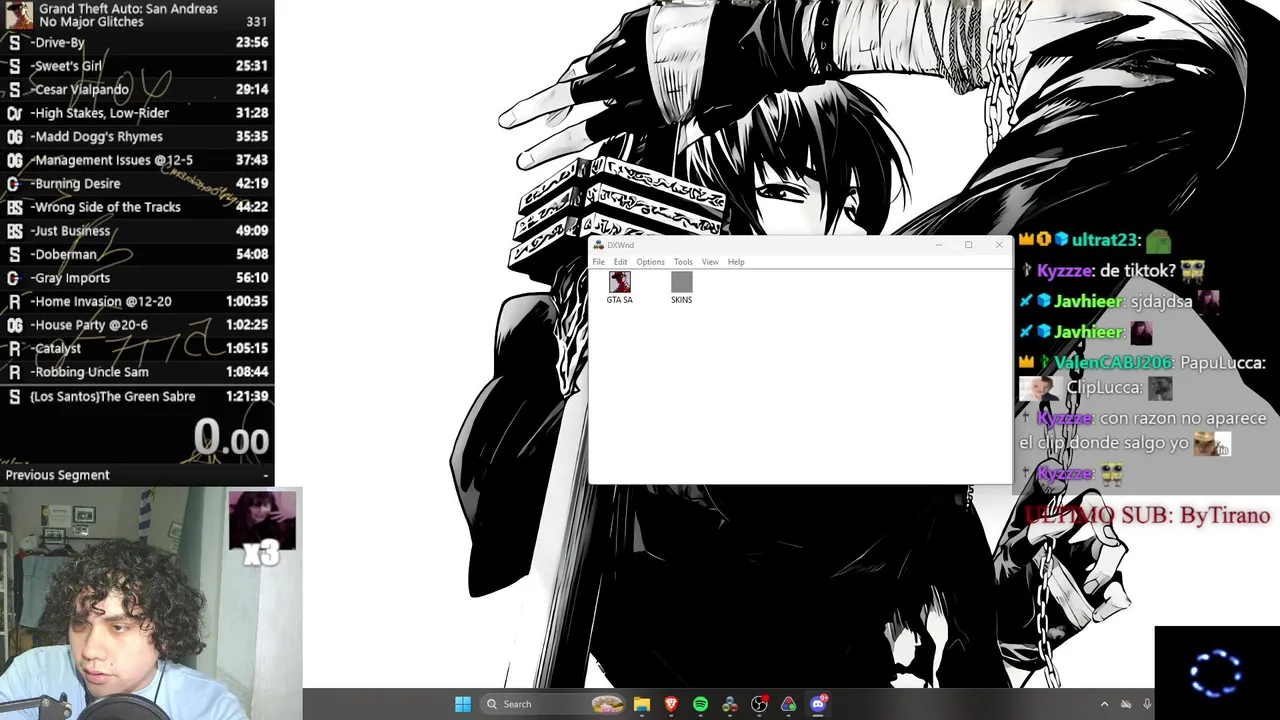Screen dimensions: 1280x720
Task: Open the GTA SA entry in DXWnd
Action: (619, 287)
